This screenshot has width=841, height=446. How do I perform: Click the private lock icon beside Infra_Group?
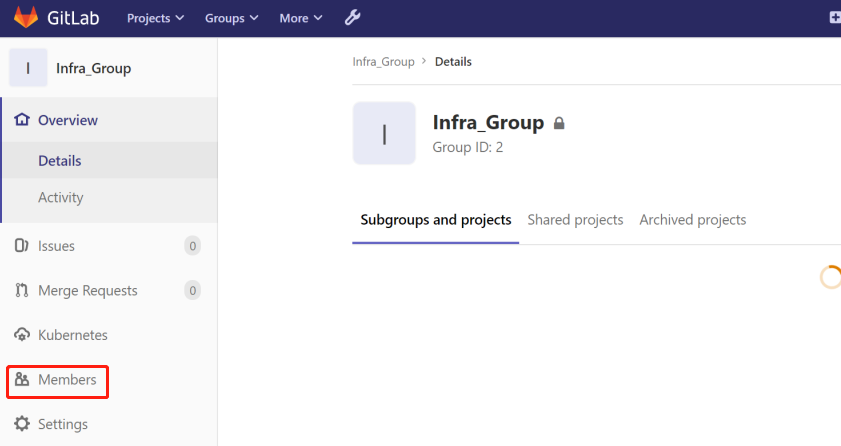click(x=559, y=123)
